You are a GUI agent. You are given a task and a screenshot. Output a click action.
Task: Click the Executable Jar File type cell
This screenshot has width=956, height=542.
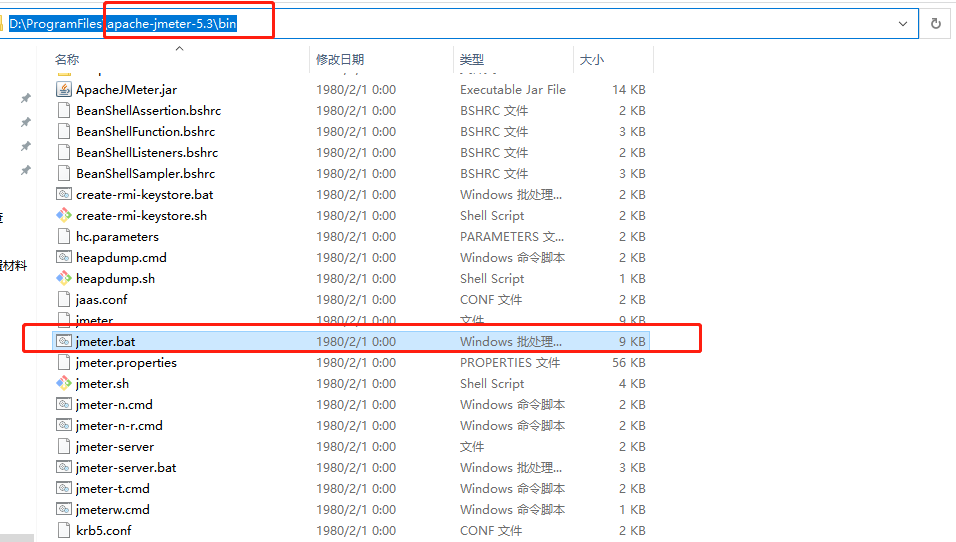pyautogui.click(x=513, y=90)
